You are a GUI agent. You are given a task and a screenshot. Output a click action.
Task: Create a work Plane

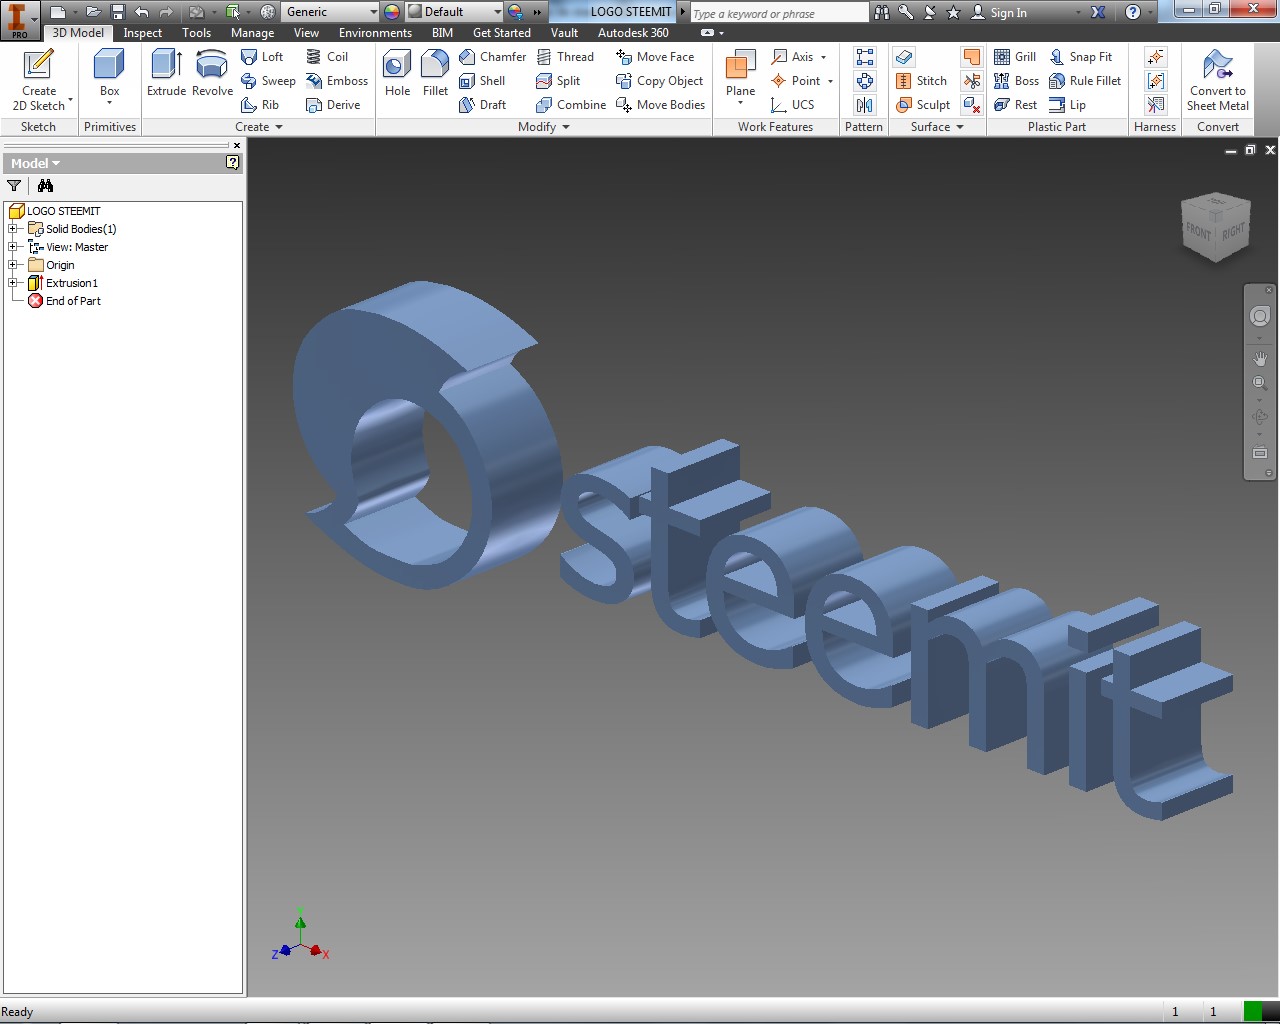tap(740, 75)
